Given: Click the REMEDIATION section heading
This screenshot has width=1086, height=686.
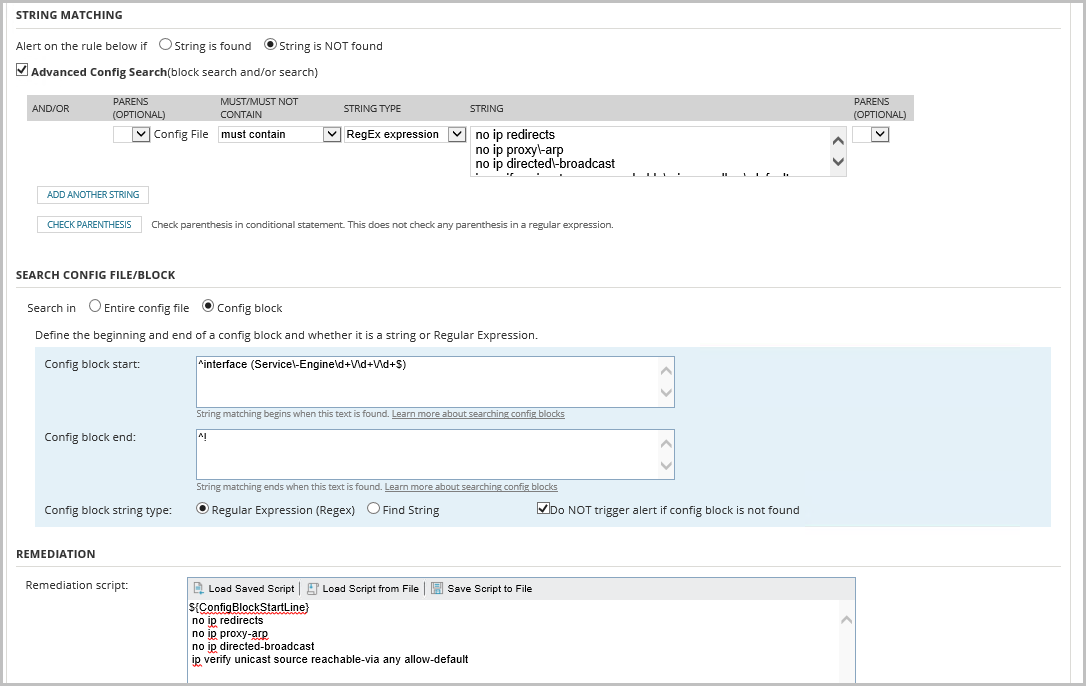Looking at the screenshot, I should click(x=55, y=554).
